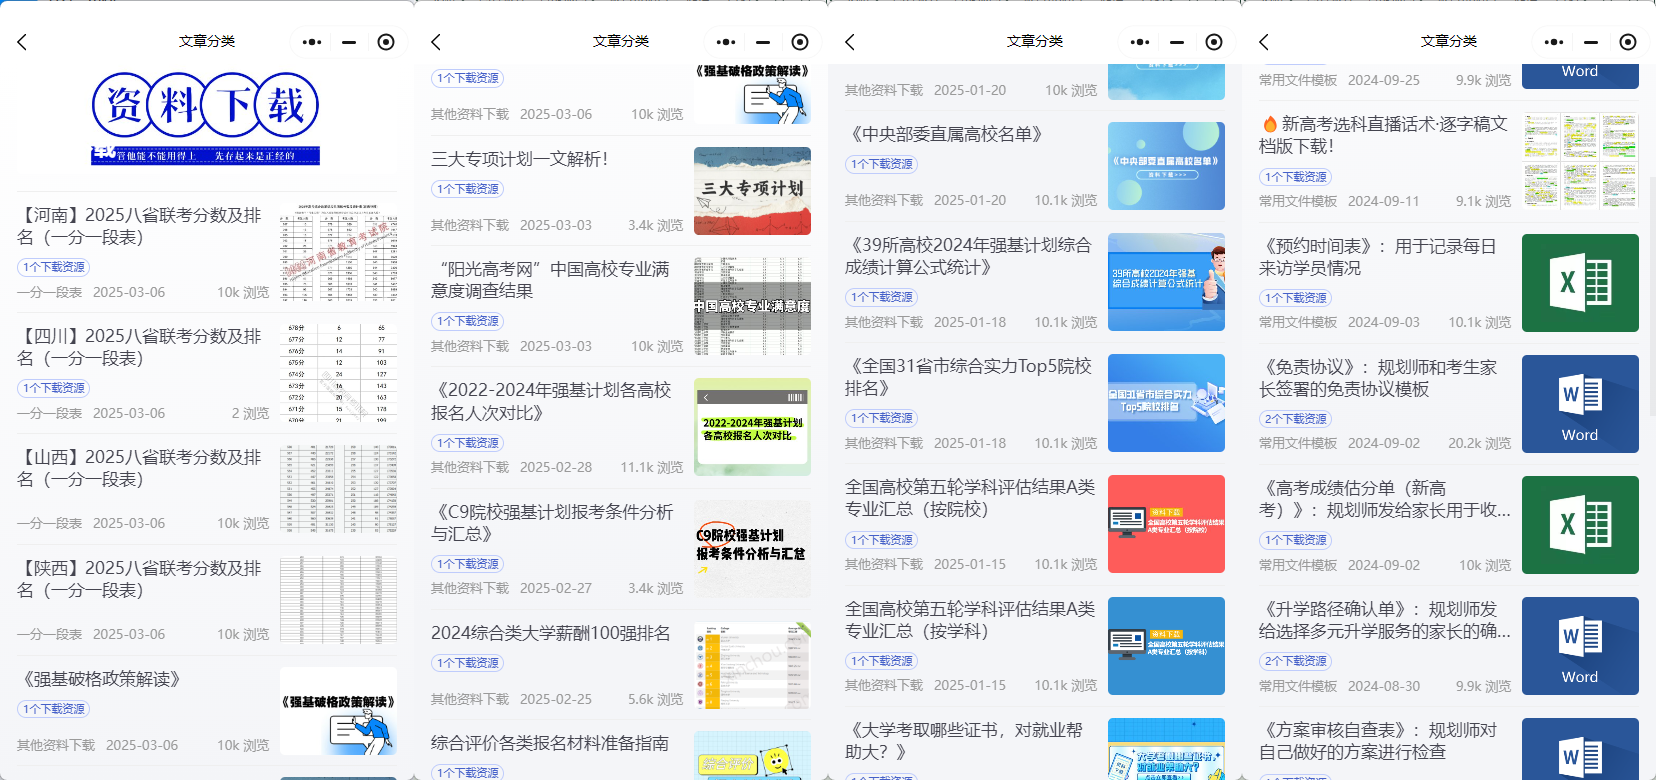The height and width of the screenshot is (780, 1656).
Task: Click the document thumbnail of 新高考选科直播话术
Action: pos(1580,161)
